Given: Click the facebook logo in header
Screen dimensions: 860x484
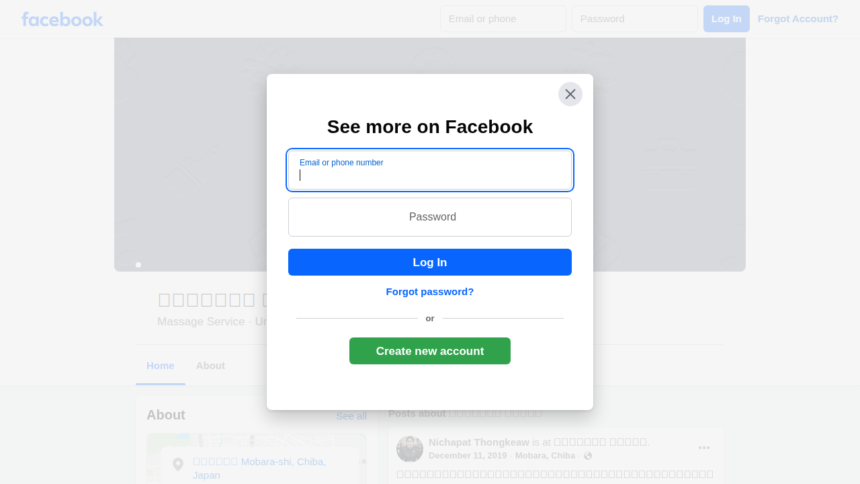Looking at the screenshot, I should [x=62, y=19].
